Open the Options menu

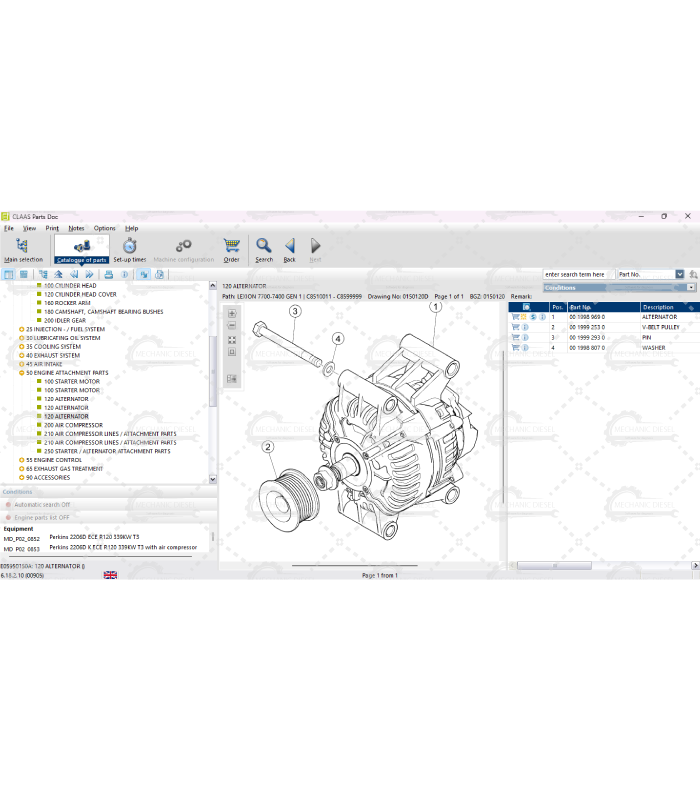coord(105,228)
